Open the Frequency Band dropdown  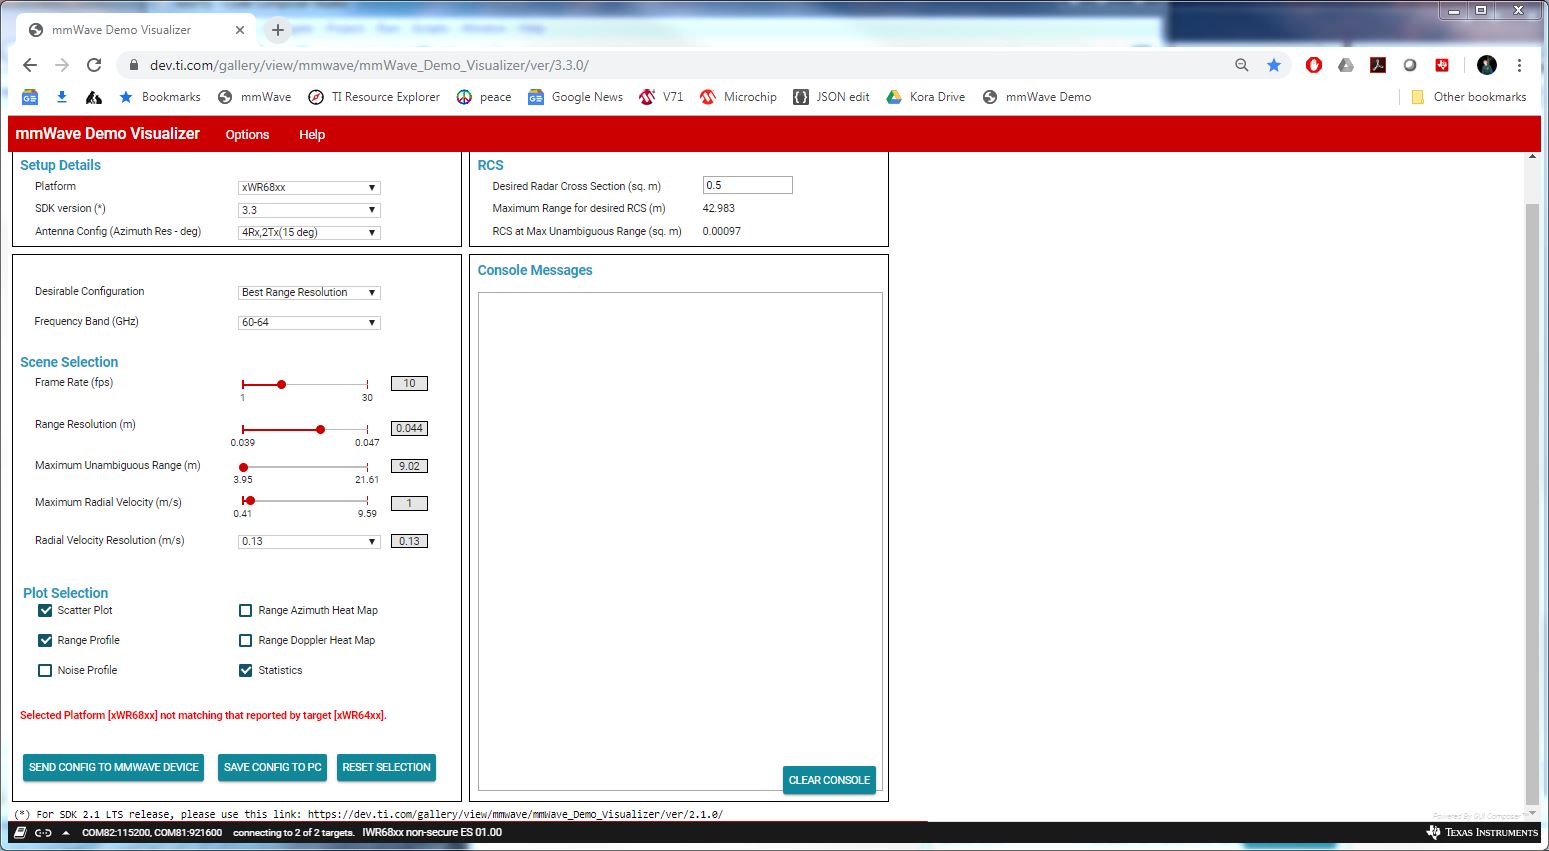(x=309, y=322)
